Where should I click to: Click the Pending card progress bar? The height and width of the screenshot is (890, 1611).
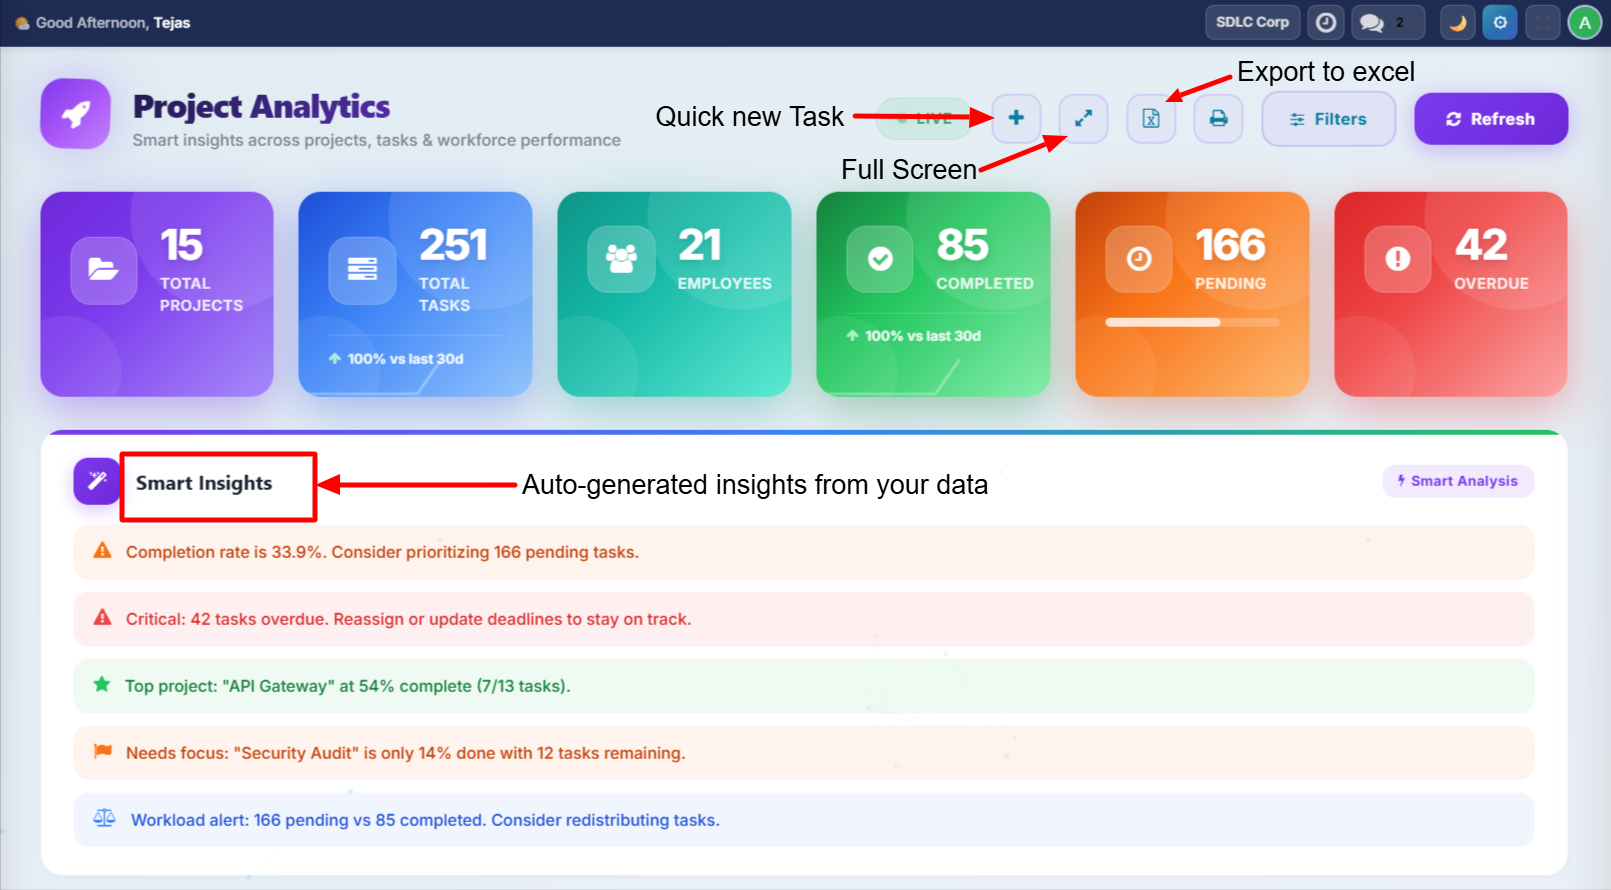click(x=1192, y=322)
